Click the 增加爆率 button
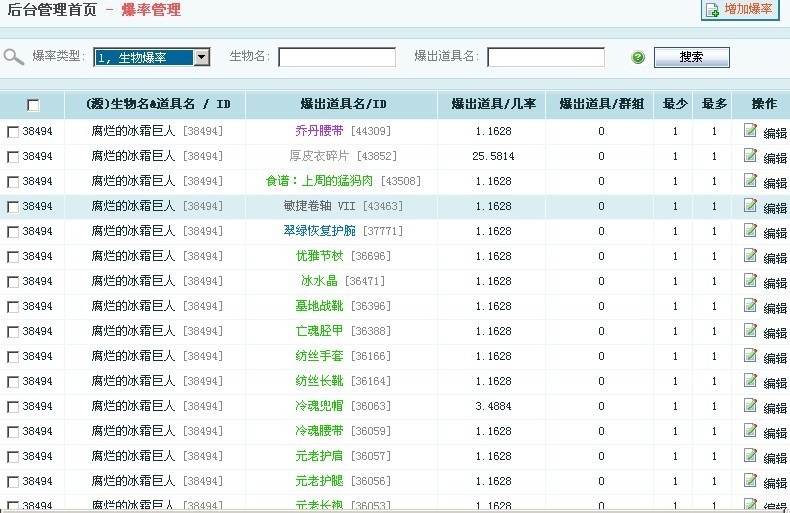Screen dimensions: 790x513 [740, 9]
